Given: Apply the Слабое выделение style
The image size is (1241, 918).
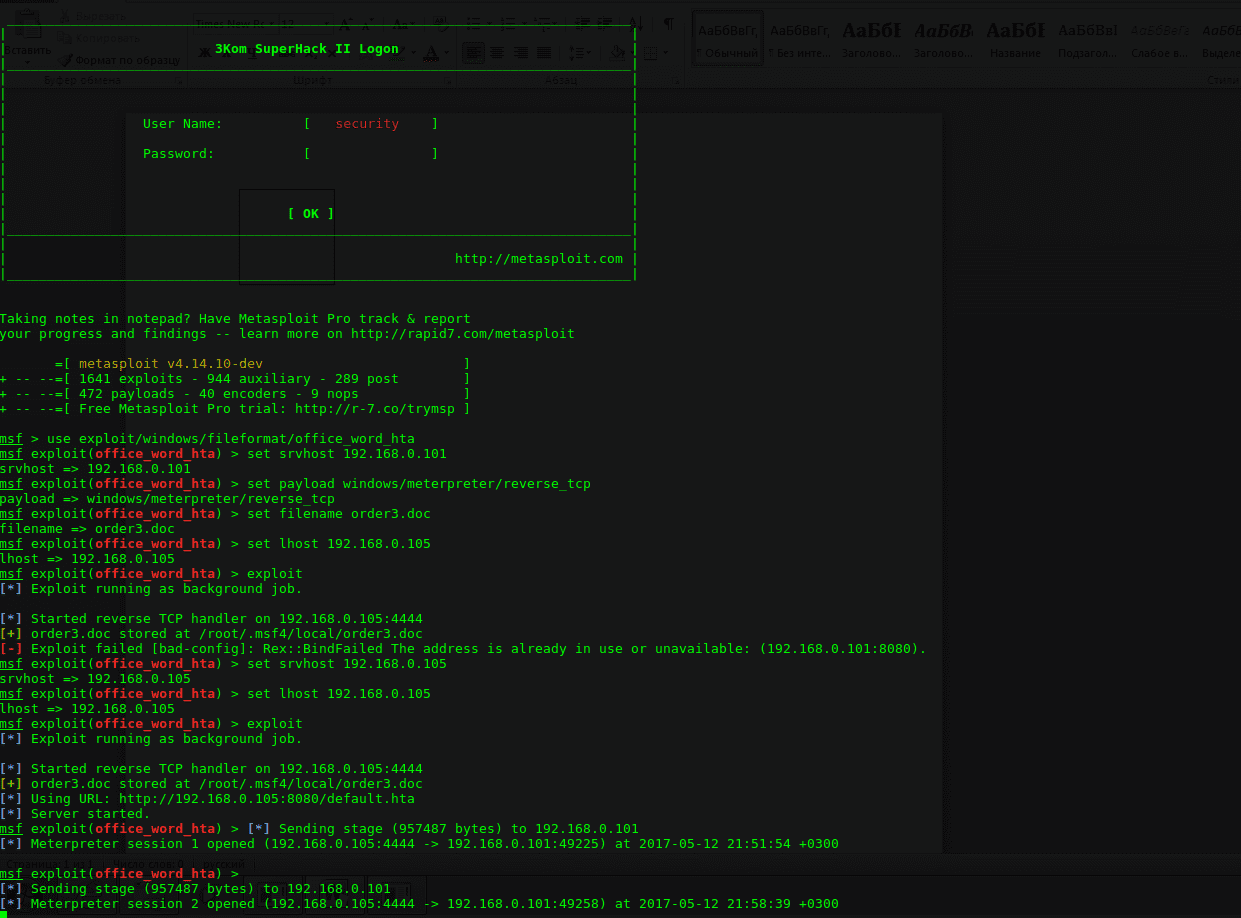Looking at the screenshot, I should tap(1159, 38).
